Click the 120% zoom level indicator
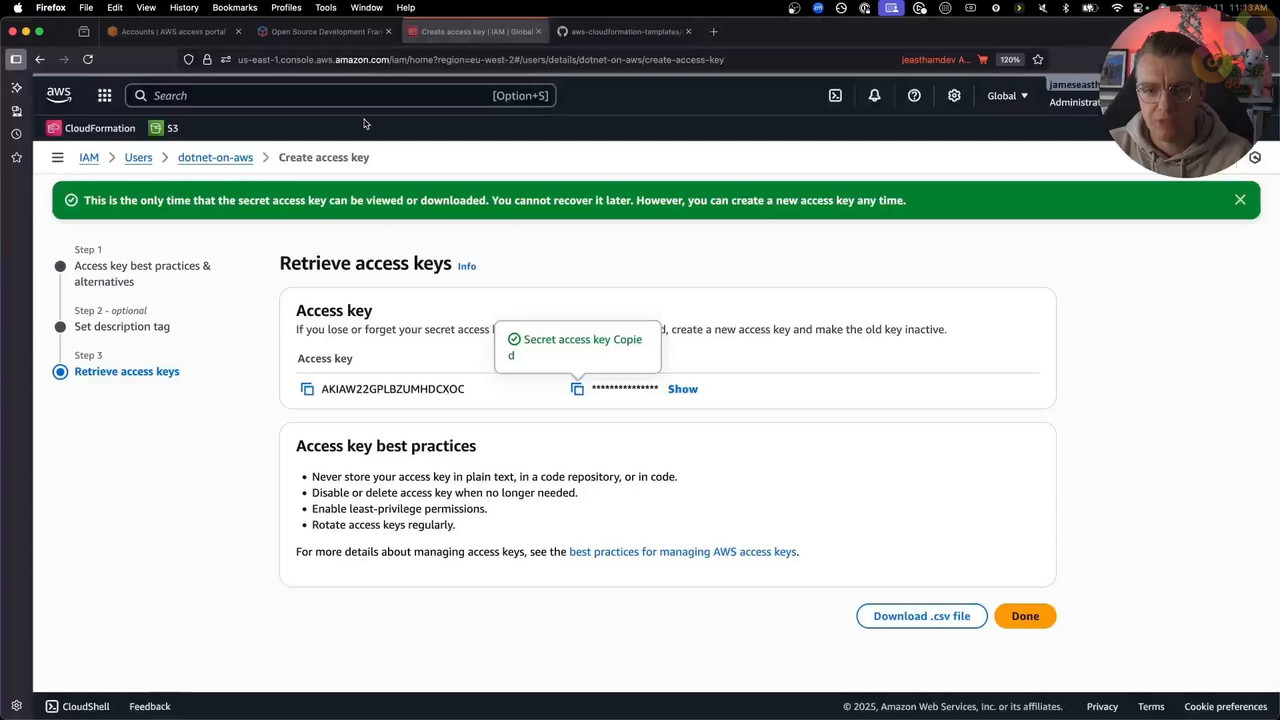Viewport: 1280px width, 720px height. 1010,59
